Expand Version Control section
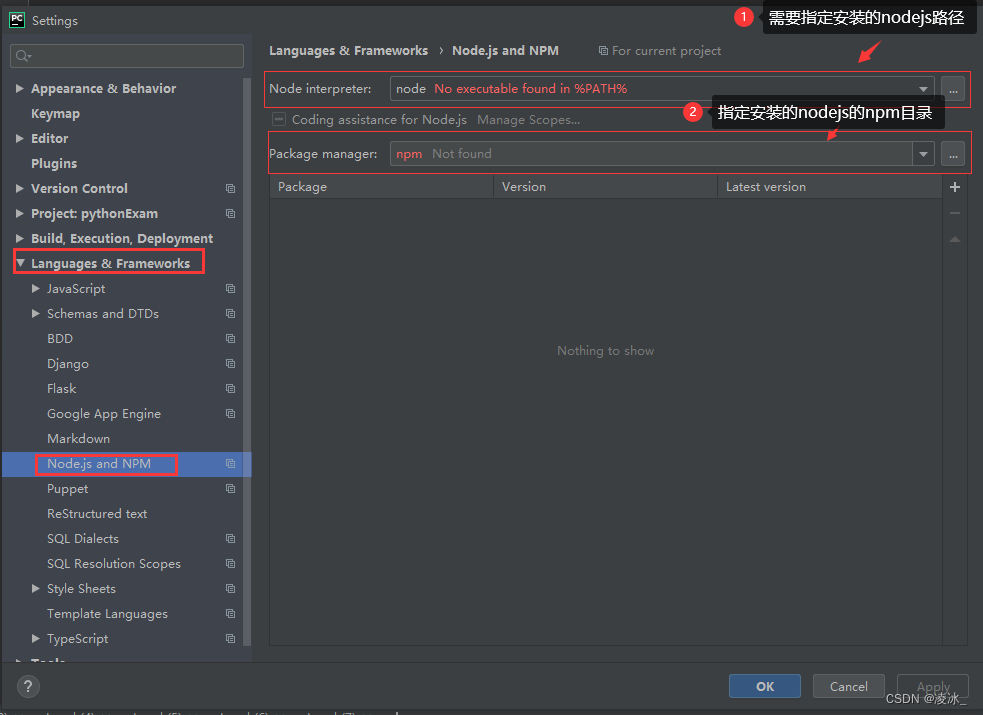Viewport: 983px width, 715px height. pyautogui.click(x=19, y=189)
